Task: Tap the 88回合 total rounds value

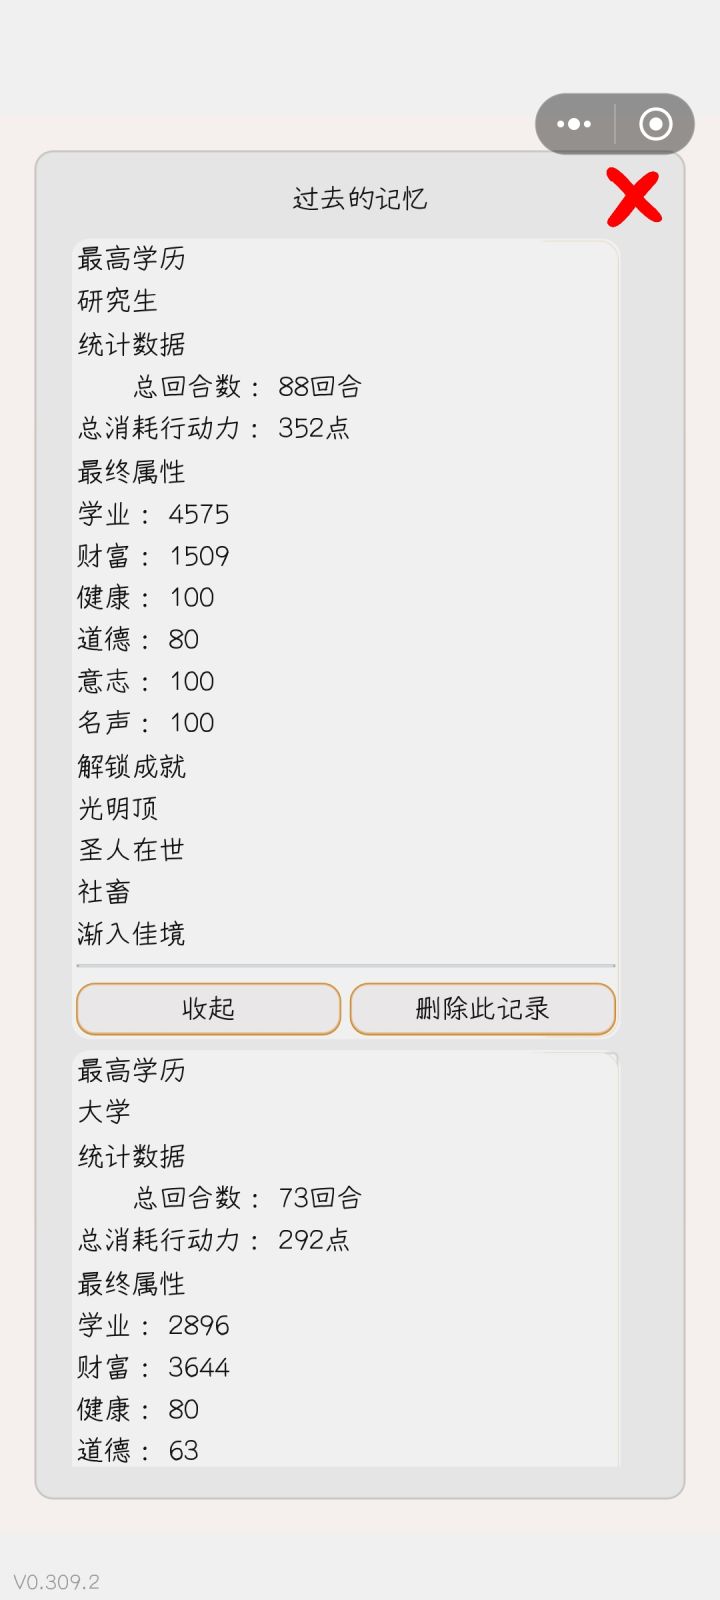Action: [319, 386]
